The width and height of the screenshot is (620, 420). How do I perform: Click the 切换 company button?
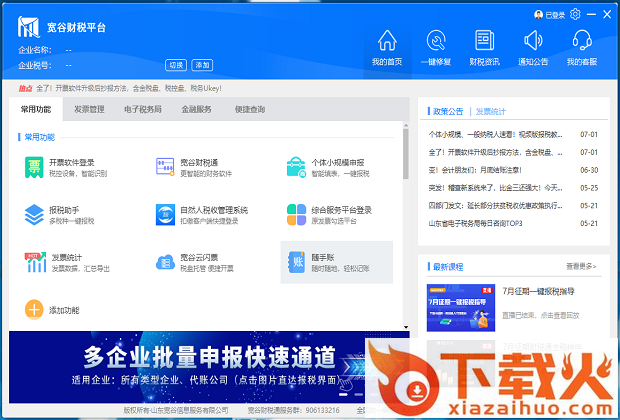click(176, 65)
